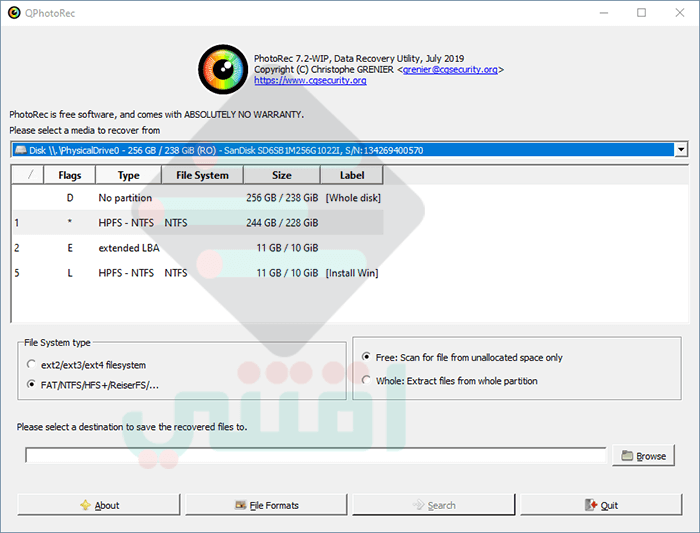Click the large PhotoRec eye logo

click(223, 69)
